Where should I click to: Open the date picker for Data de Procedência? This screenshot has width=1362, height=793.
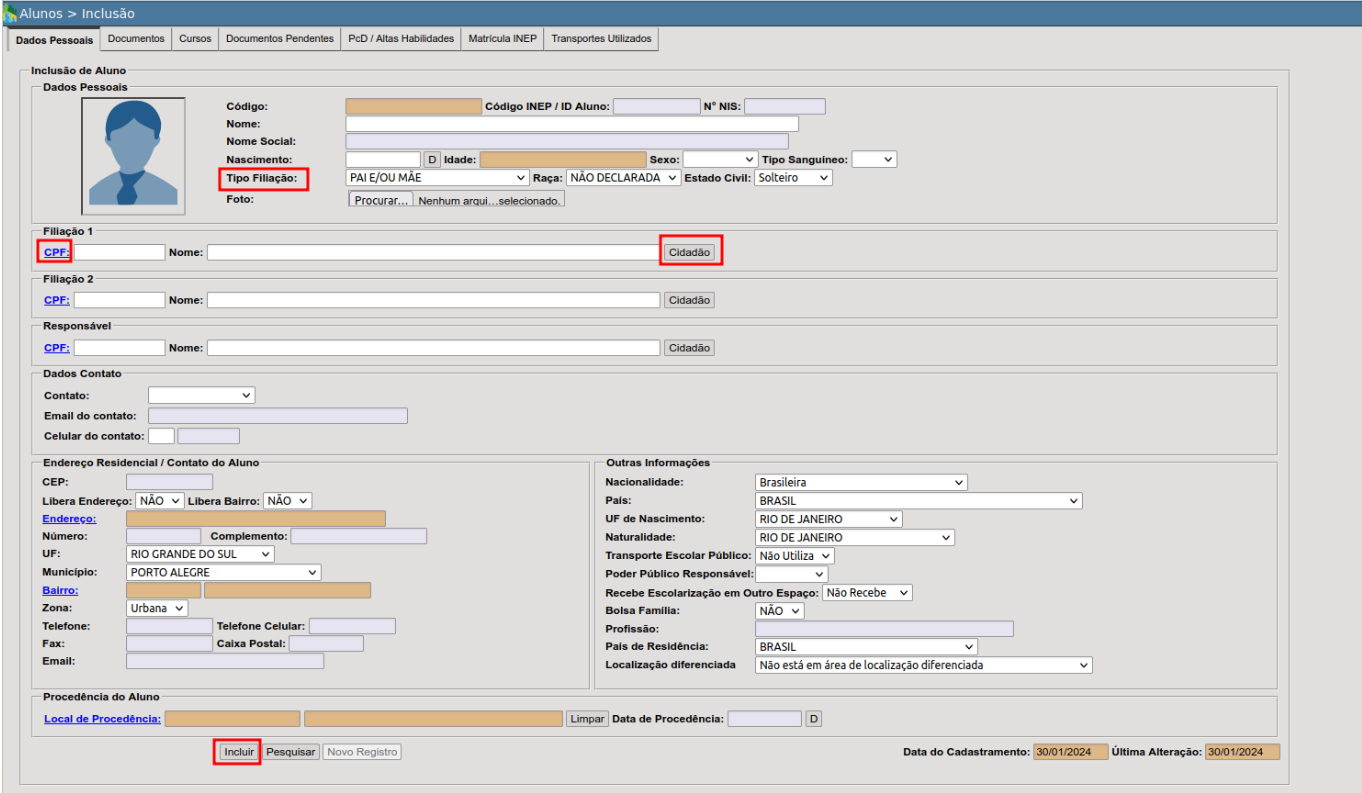[813, 719]
